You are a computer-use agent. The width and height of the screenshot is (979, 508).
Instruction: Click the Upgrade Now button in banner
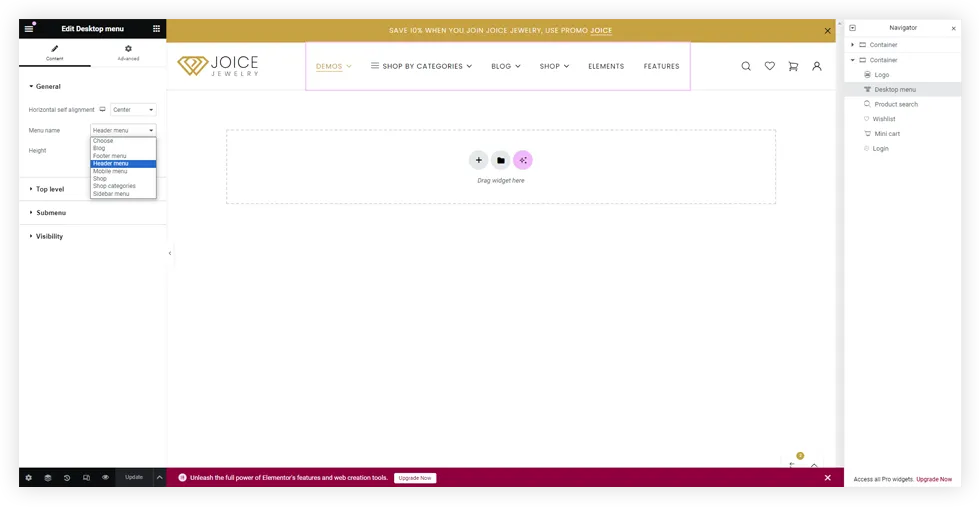pos(414,478)
